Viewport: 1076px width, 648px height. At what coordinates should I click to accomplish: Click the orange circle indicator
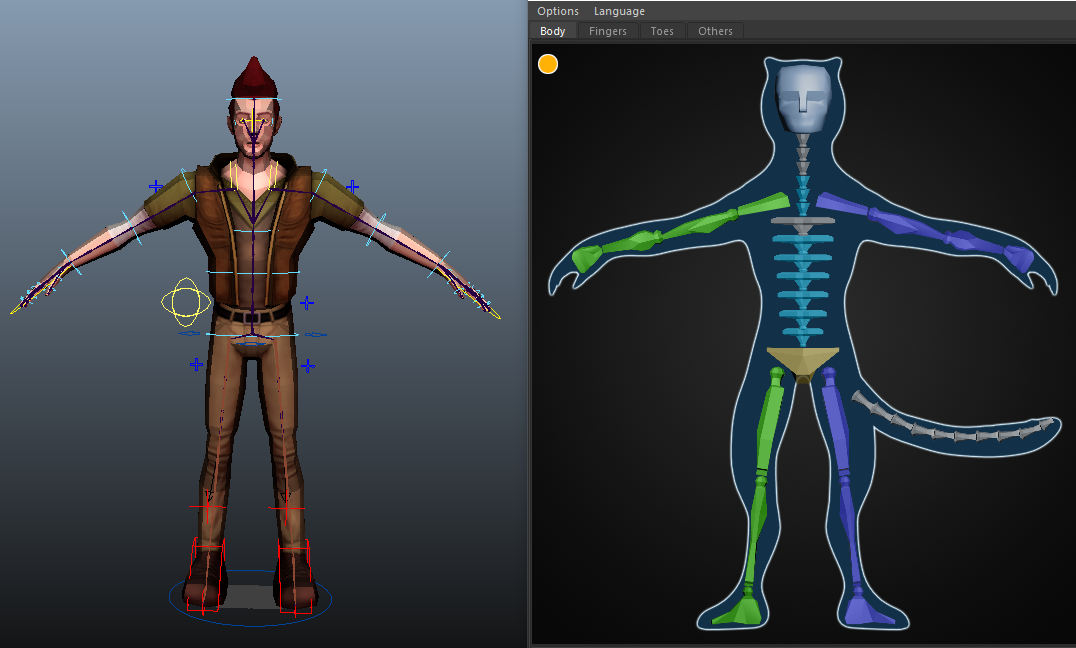pyautogui.click(x=548, y=64)
